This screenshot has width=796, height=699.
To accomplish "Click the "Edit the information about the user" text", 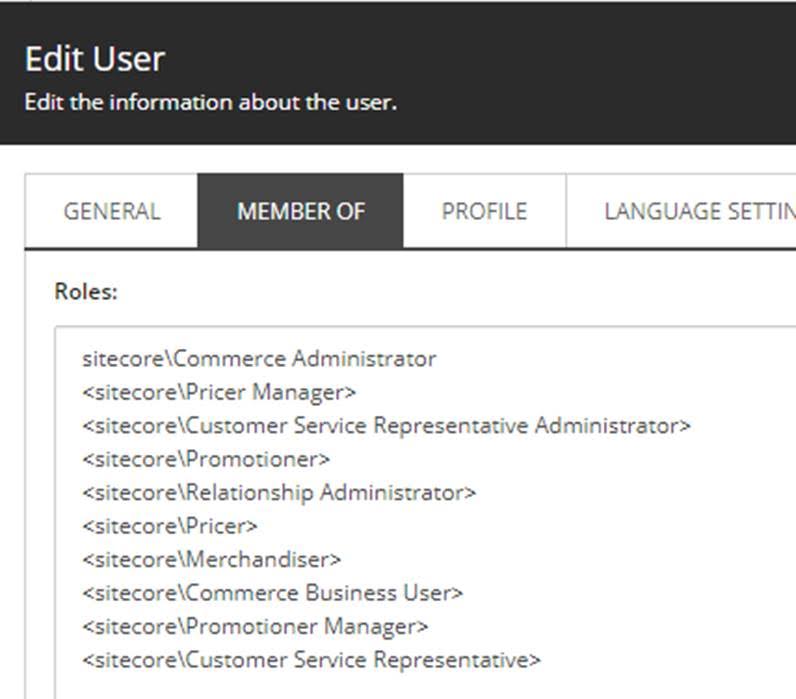I will pyautogui.click(x=210, y=103).
